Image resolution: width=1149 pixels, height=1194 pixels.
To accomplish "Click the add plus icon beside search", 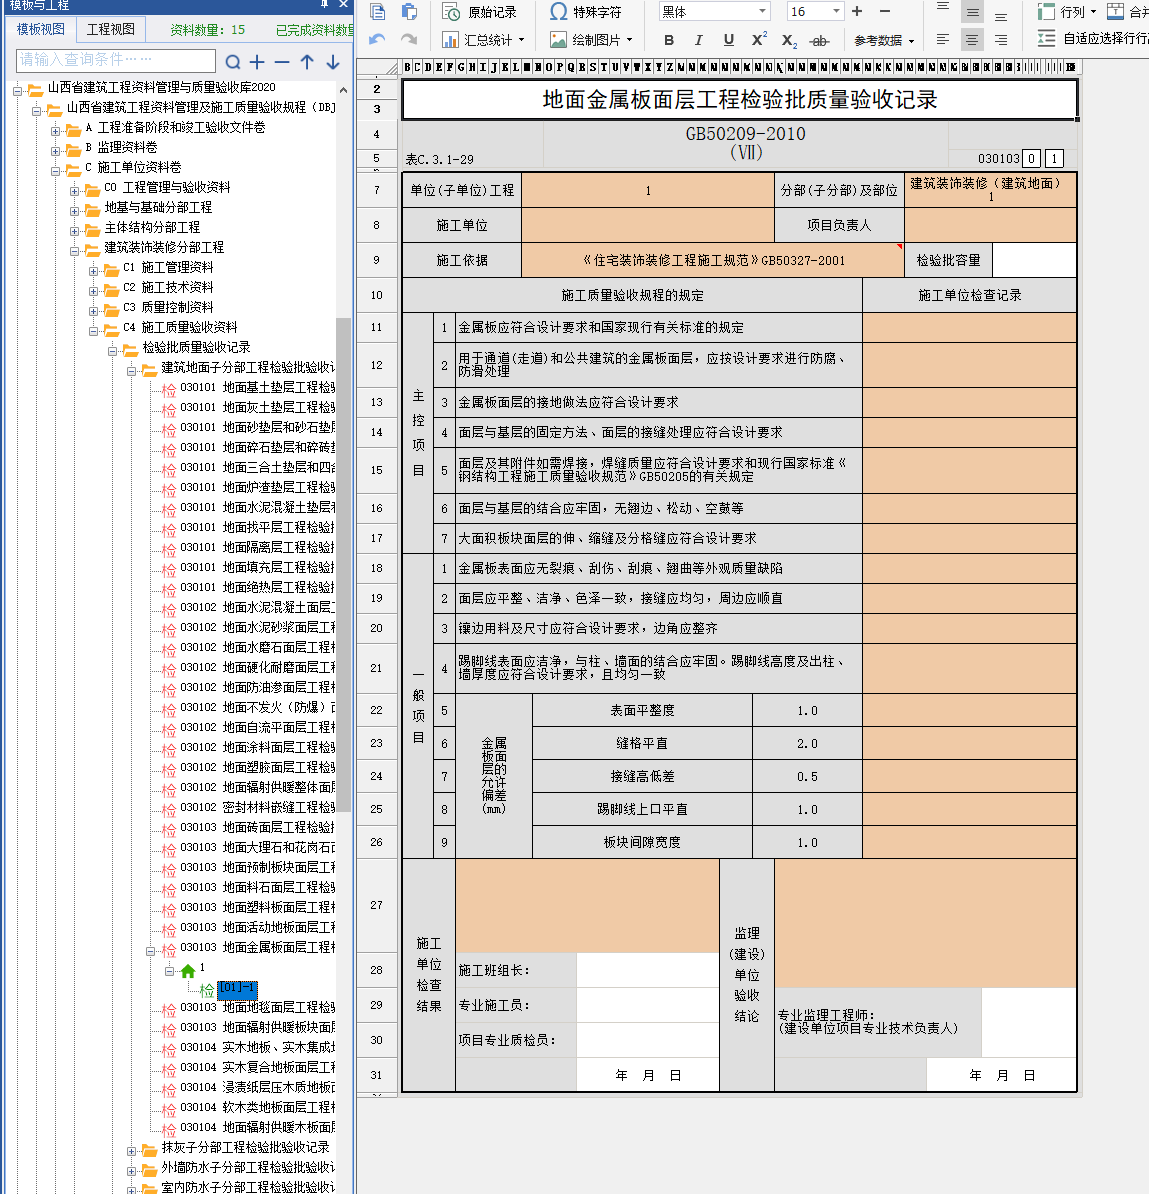I will (257, 62).
